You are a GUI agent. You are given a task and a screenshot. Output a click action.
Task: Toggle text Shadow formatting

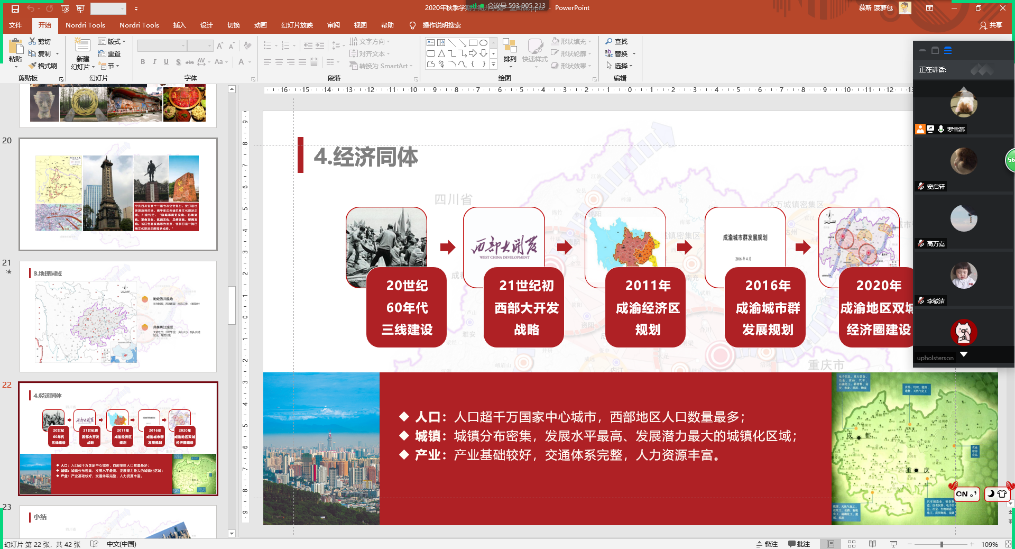point(178,62)
